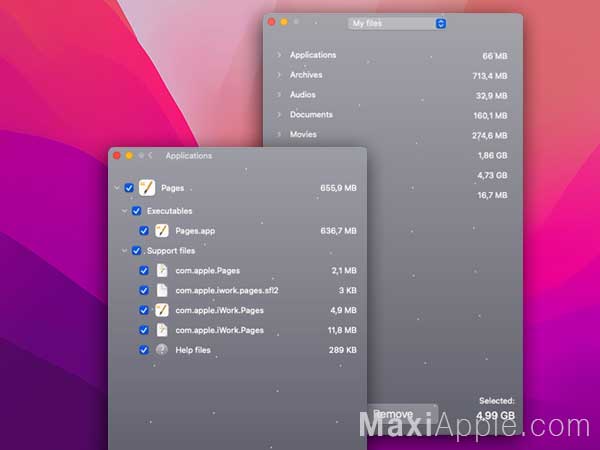The height and width of the screenshot is (450, 600).
Task: Click the Support files group label
Action: 171,251
